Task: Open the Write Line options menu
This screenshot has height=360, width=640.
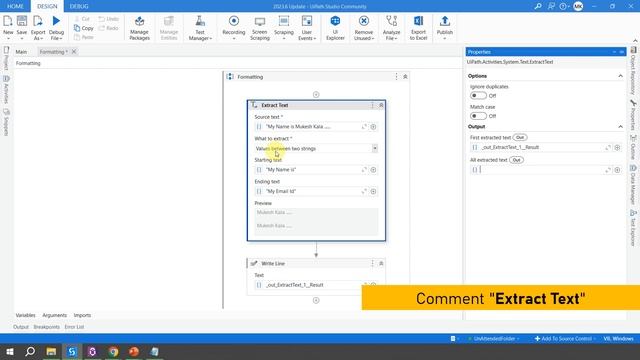Action: point(372,264)
